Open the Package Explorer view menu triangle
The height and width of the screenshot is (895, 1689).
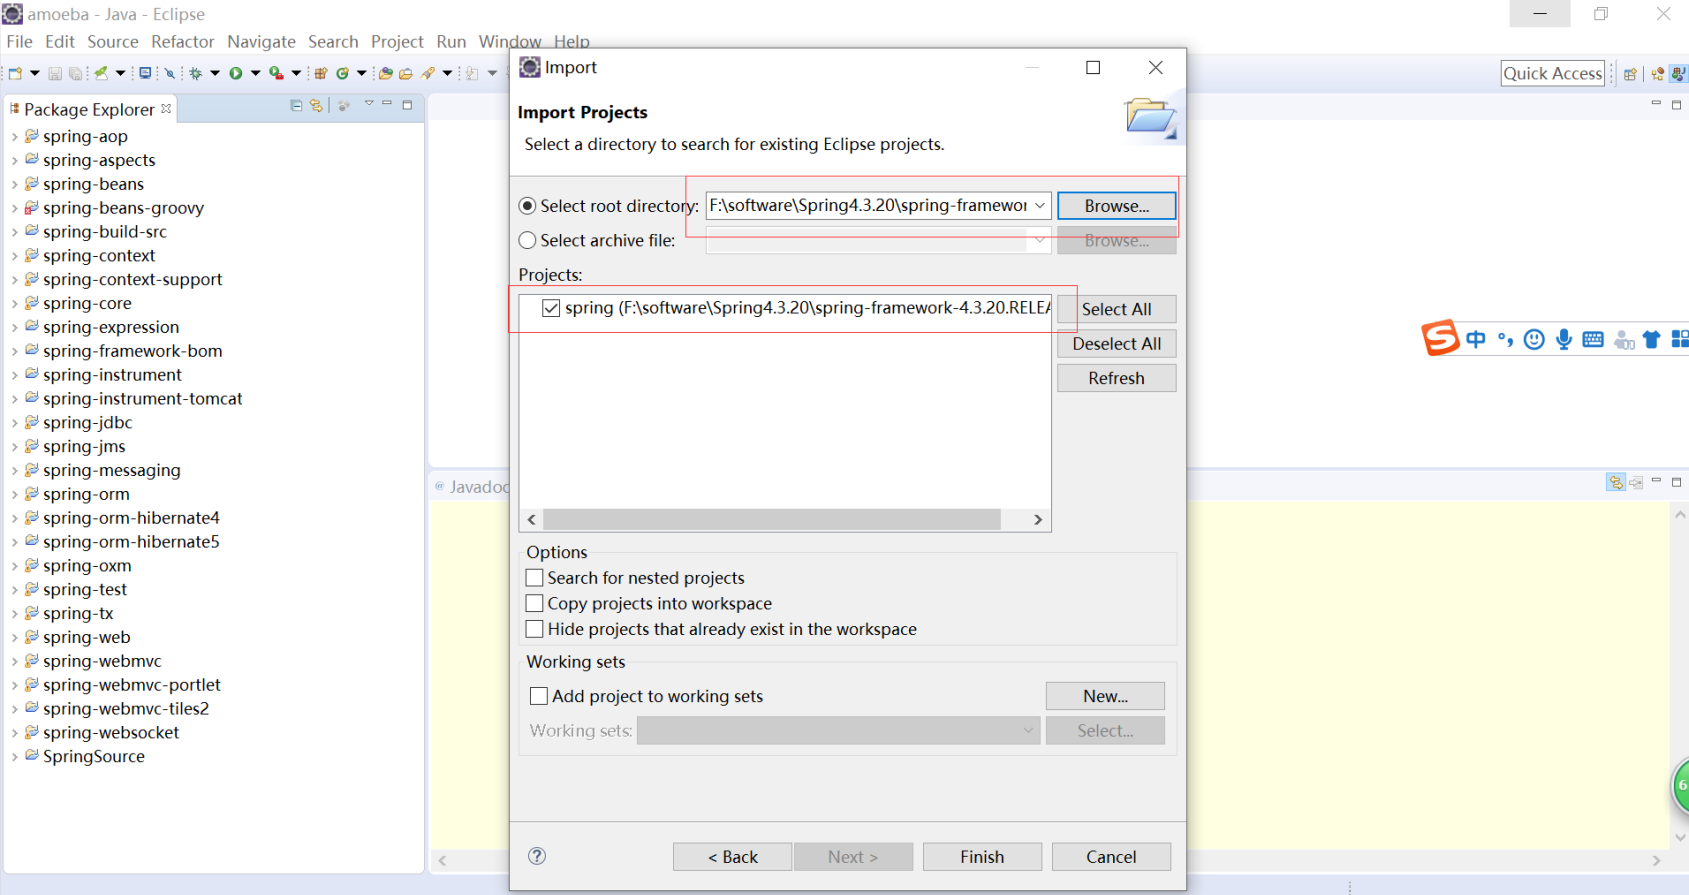tap(369, 103)
